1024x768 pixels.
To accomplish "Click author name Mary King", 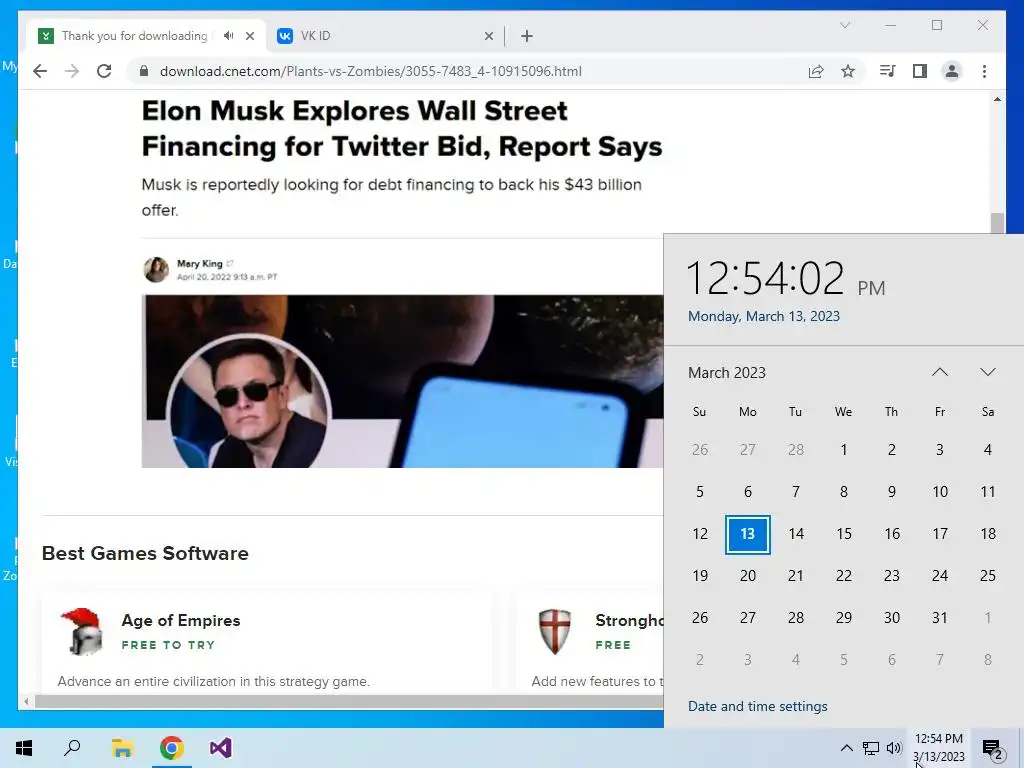I will pos(199,263).
